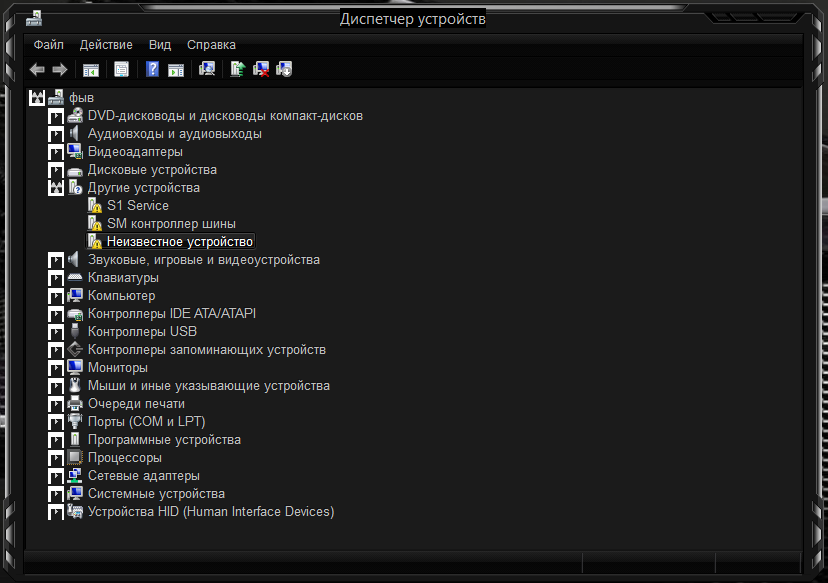Open the Properties toolbar icon
The width and height of the screenshot is (828, 583).
point(121,69)
